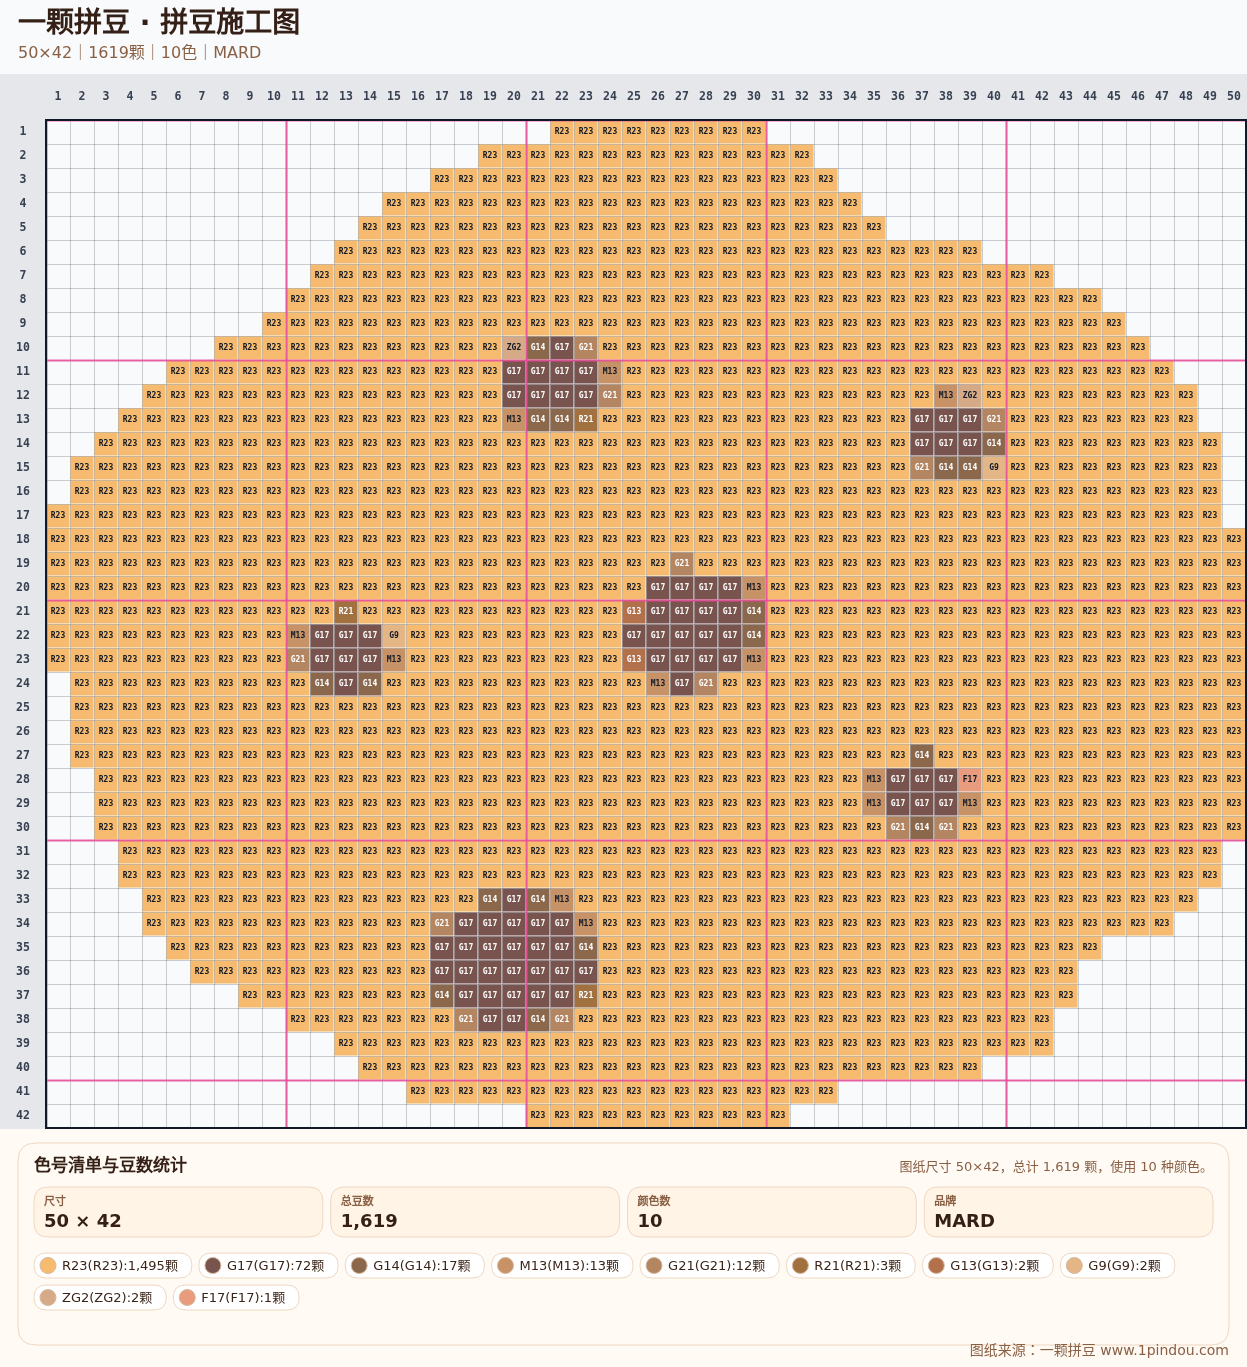The image size is (1247, 1367).
Task: Select the G17 72颗 color chip
Action: [x=268, y=1265]
